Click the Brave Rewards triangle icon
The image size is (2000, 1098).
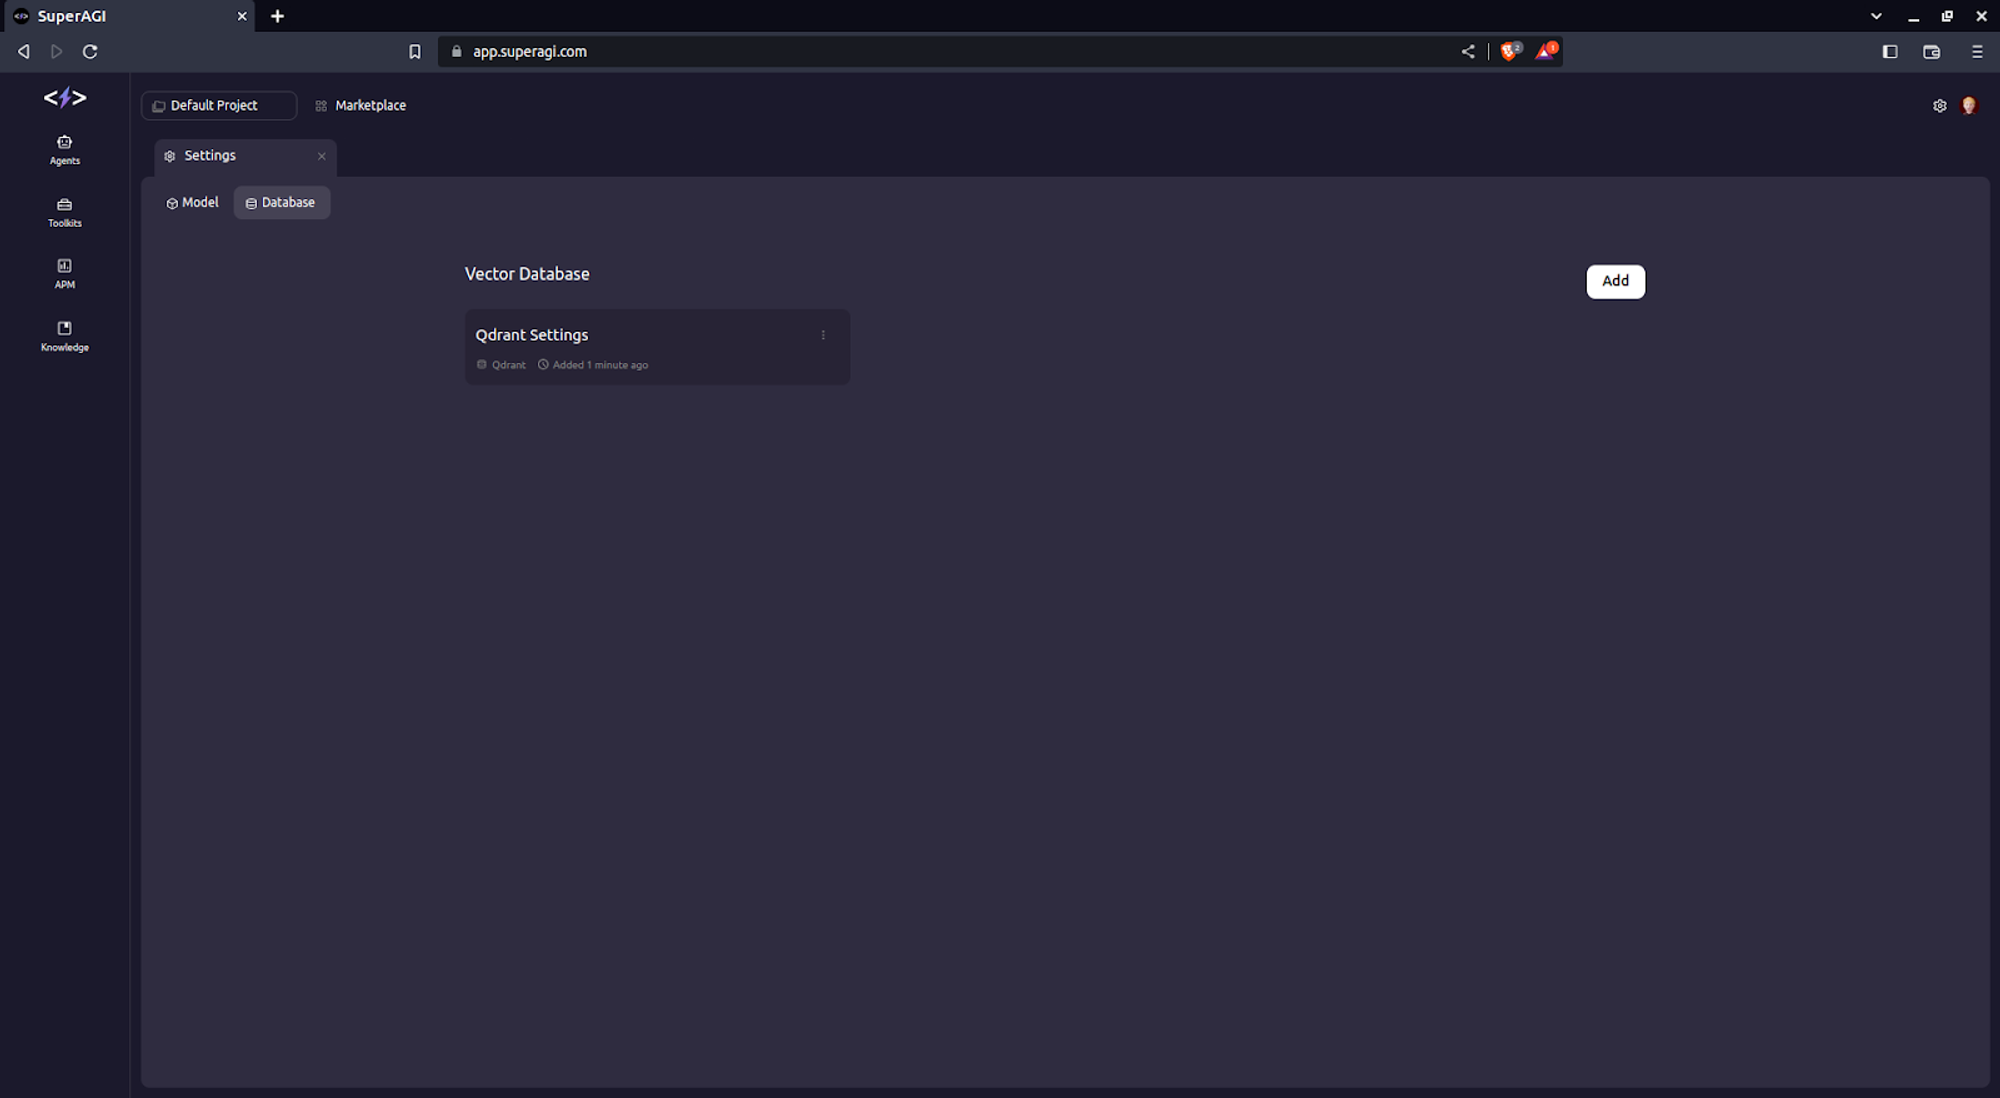pos(1545,51)
